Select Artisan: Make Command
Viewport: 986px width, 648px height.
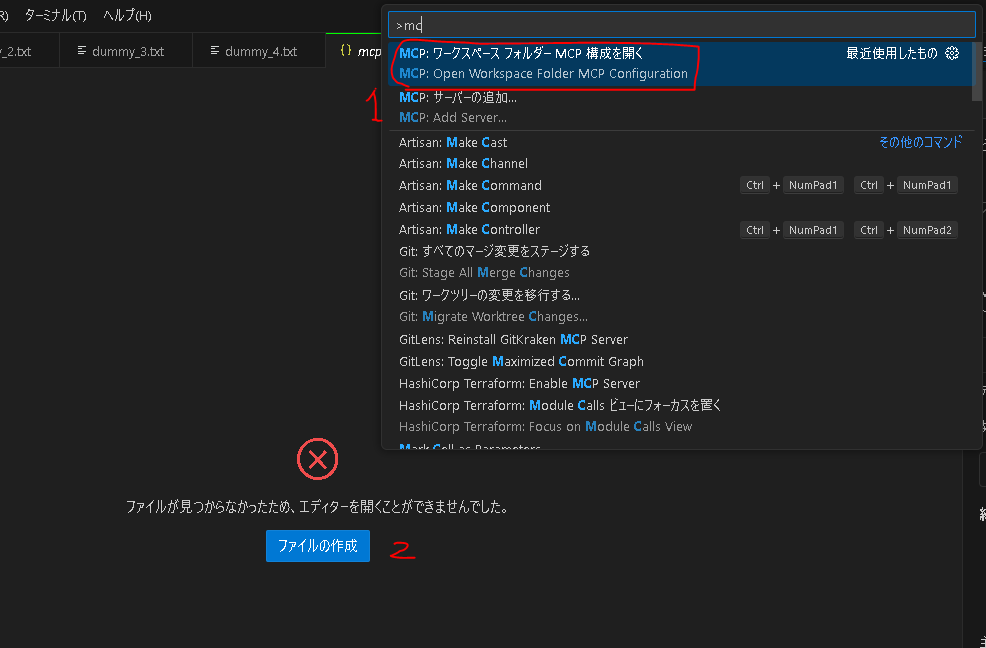click(680, 186)
